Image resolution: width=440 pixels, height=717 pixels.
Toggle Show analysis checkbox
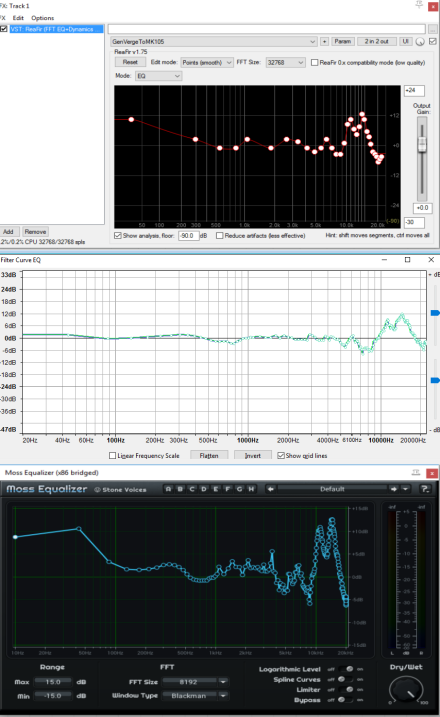point(118,235)
